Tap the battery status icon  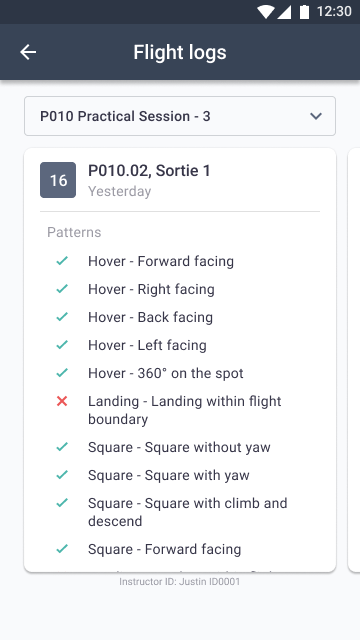click(304, 12)
